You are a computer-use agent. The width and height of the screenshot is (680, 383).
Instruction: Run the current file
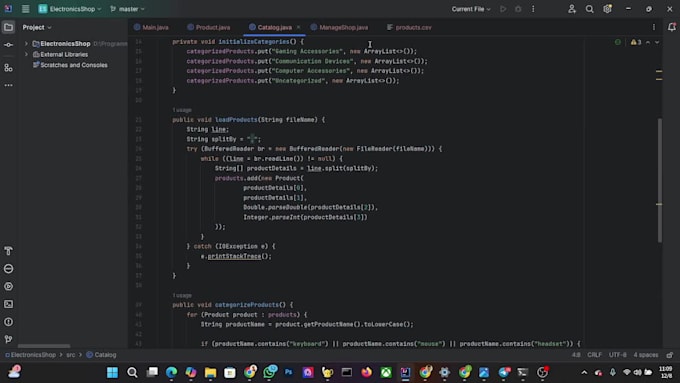point(503,9)
